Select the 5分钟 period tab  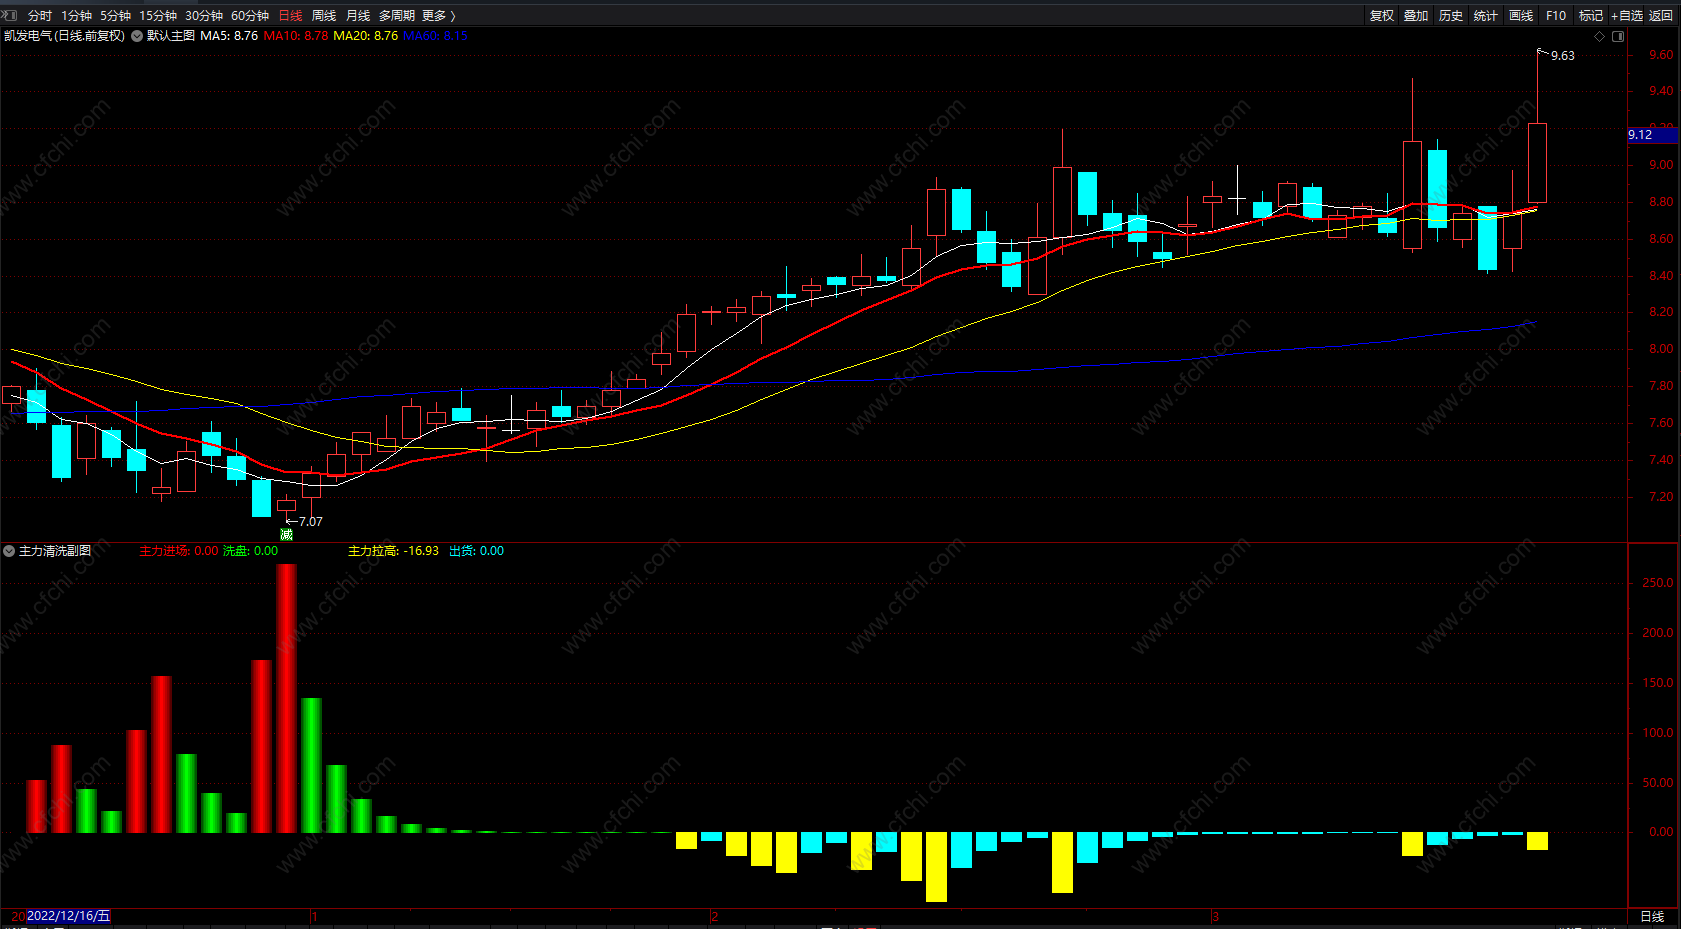coord(115,15)
